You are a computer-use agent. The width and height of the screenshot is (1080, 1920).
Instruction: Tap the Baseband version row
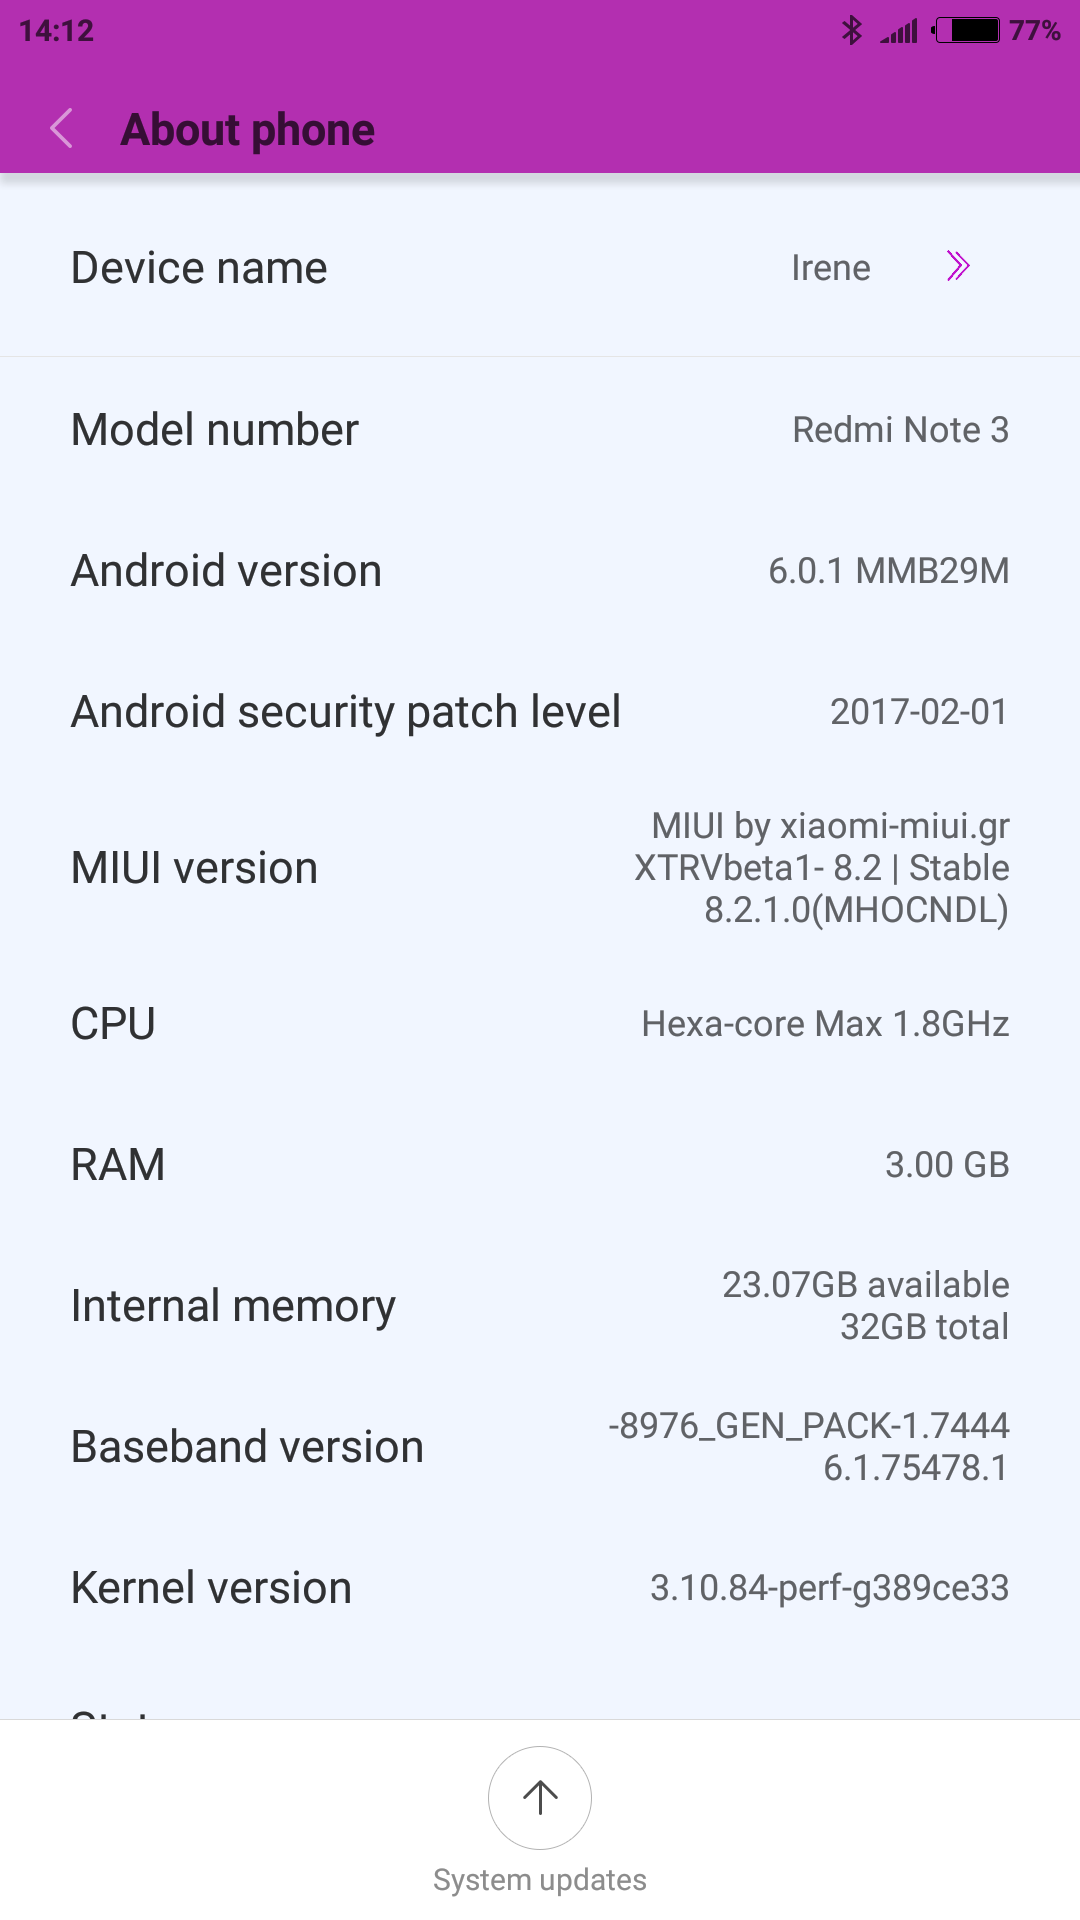[540, 1447]
